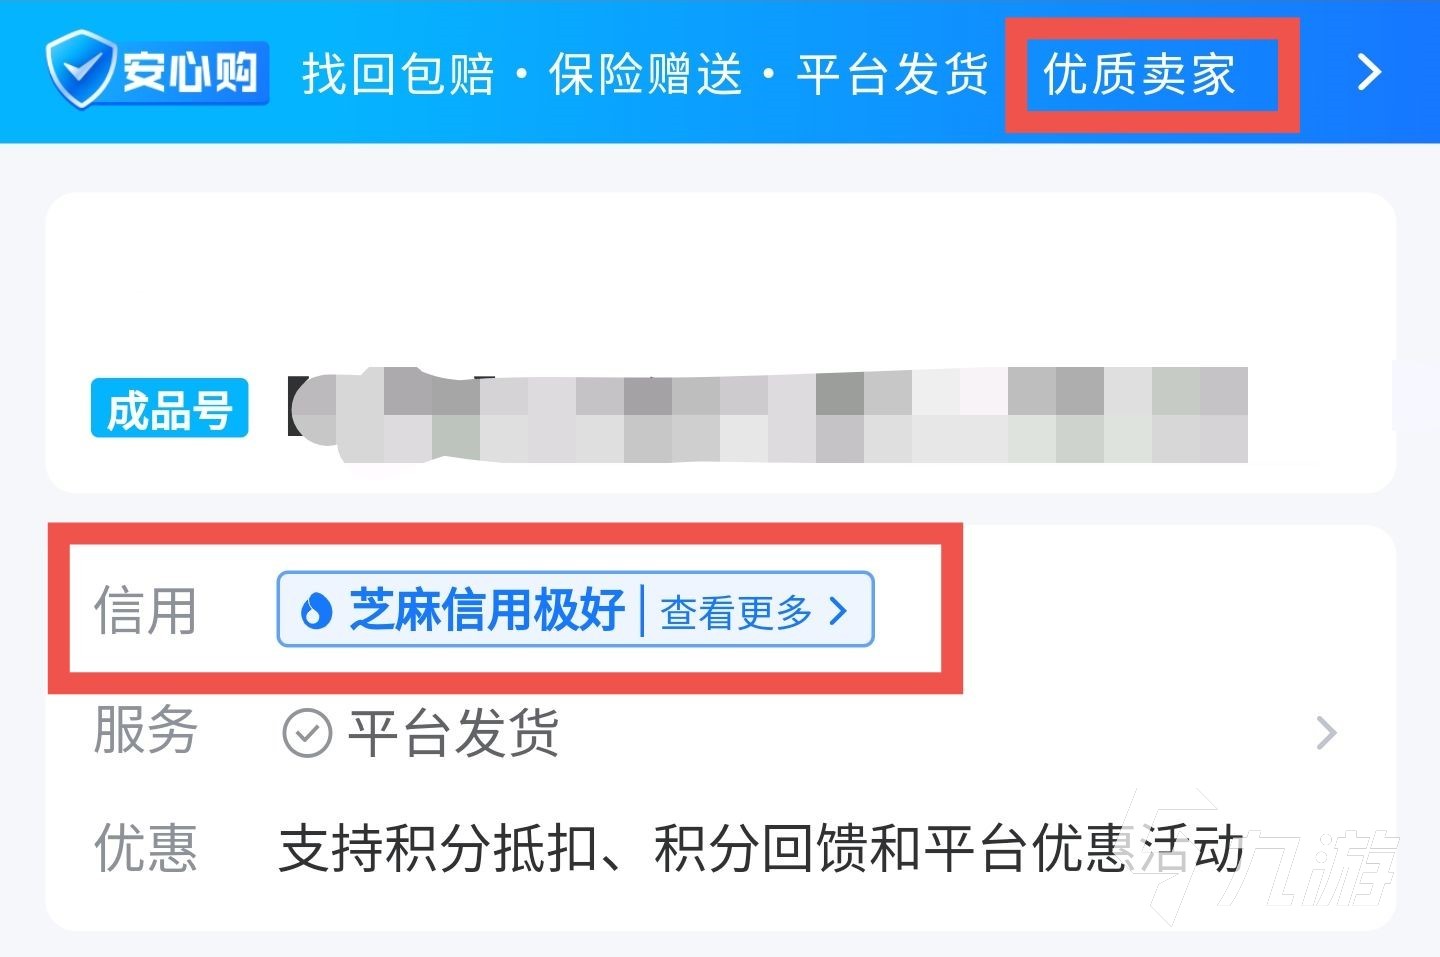Expand the chevron next to 查看更多
The image size is (1440, 957).
tap(838, 611)
